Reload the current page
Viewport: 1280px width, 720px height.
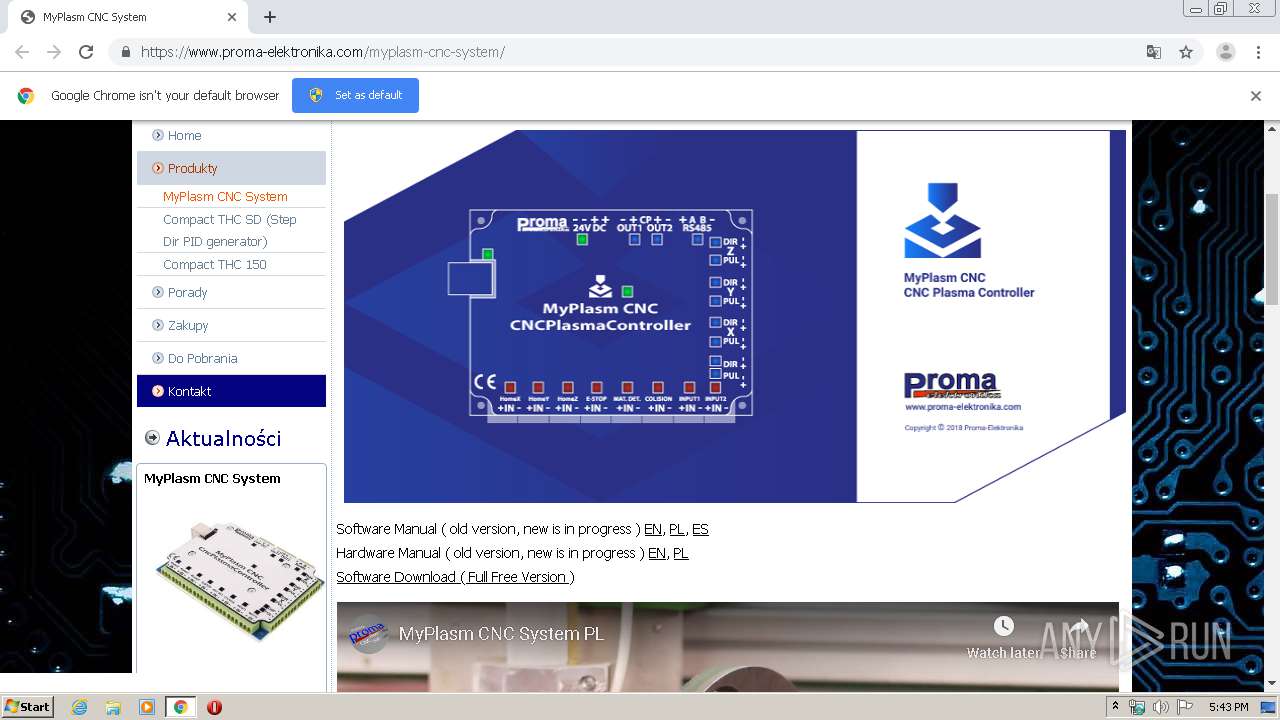pos(86,52)
